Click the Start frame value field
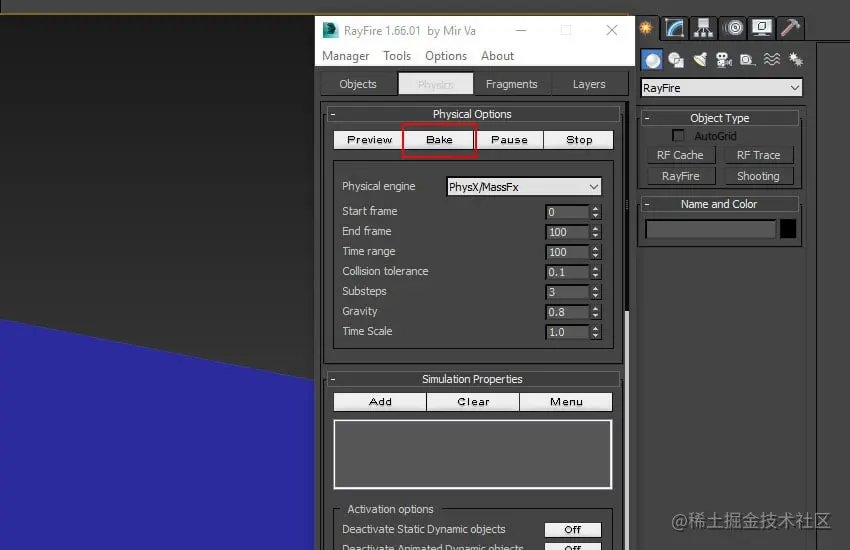This screenshot has height=550, width=850. 567,212
